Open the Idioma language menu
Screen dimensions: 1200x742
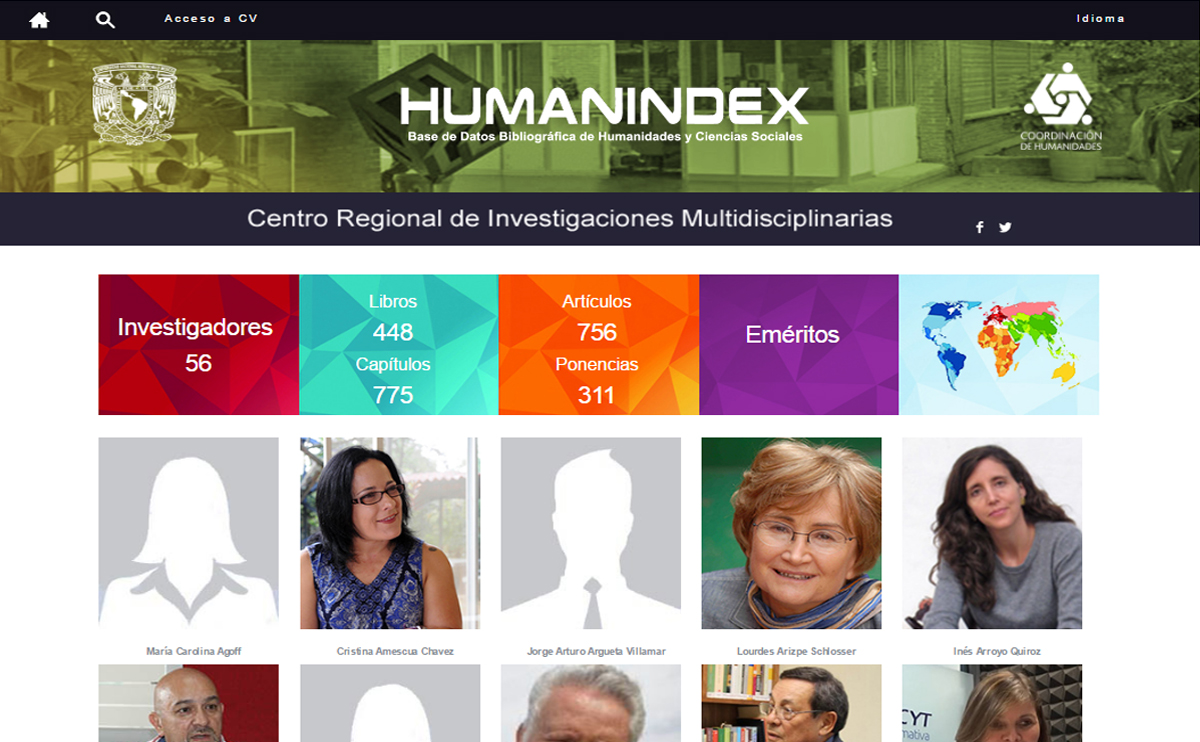pyautogui.click(x=1100, y=19)
